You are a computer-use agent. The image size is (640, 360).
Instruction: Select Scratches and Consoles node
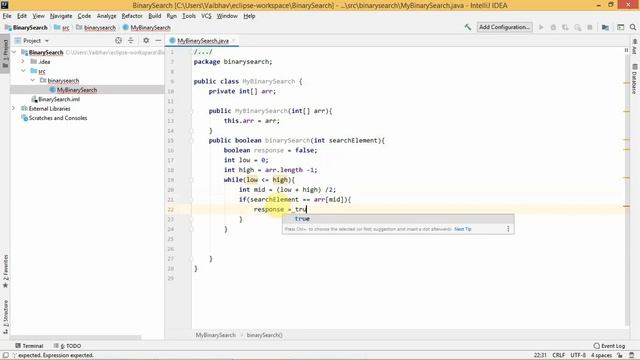coord(58,118)
